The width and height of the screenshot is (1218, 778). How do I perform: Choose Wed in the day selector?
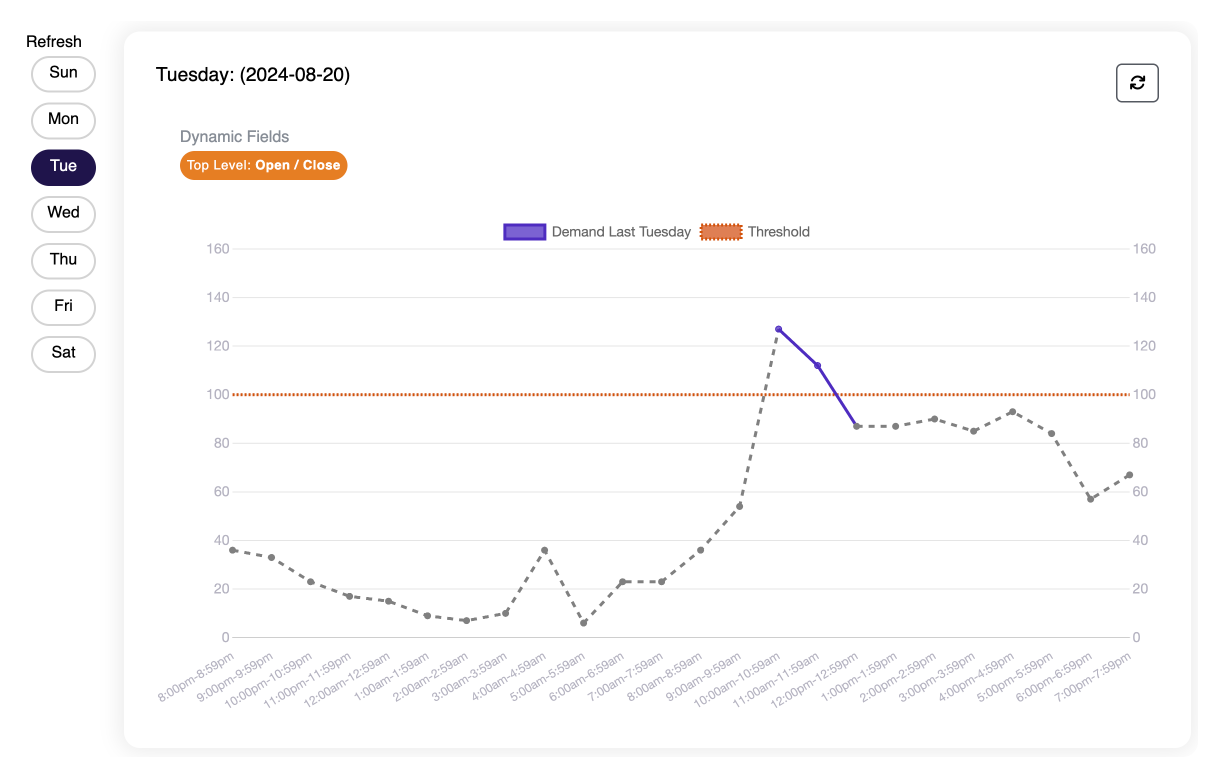point(63,213)
